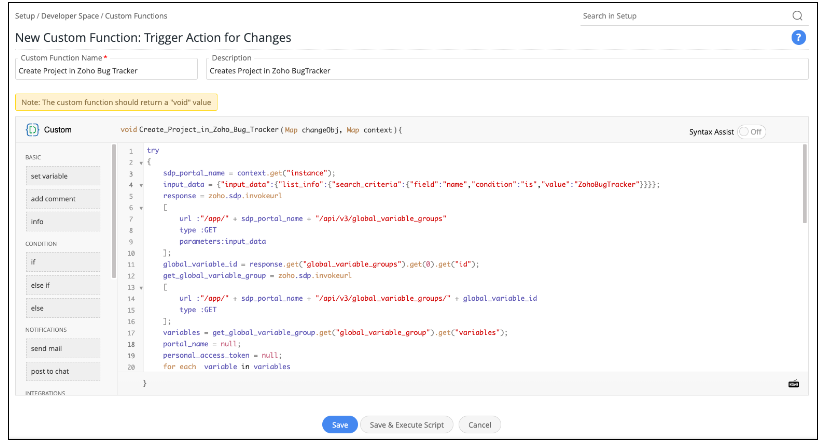Click the BASIC section heading
Image resolution: width=828 pixels, height=448 pixels.
[x=33, y=157]
